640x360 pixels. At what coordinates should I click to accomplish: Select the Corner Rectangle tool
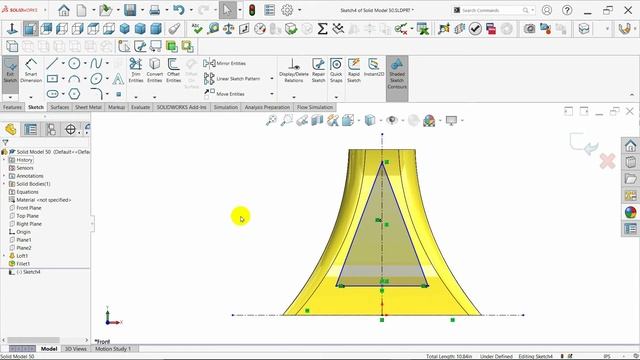(x=52, y=78)
